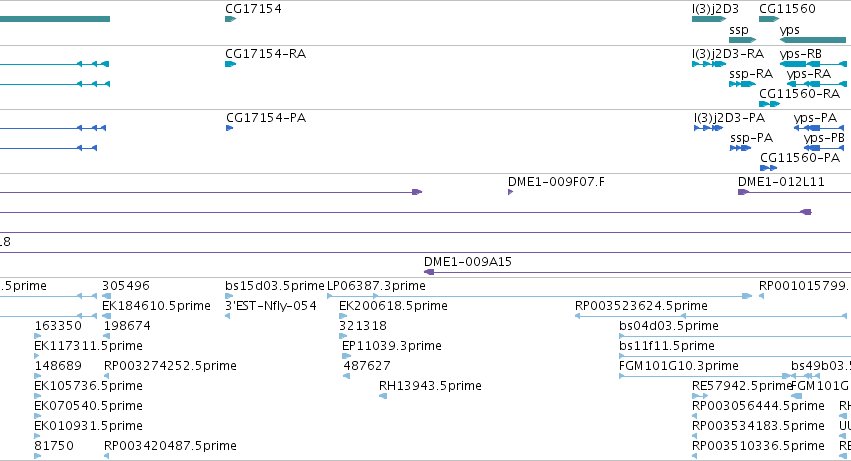Click the EK117311.5prime EST label
851x461 pixels.
88,346
